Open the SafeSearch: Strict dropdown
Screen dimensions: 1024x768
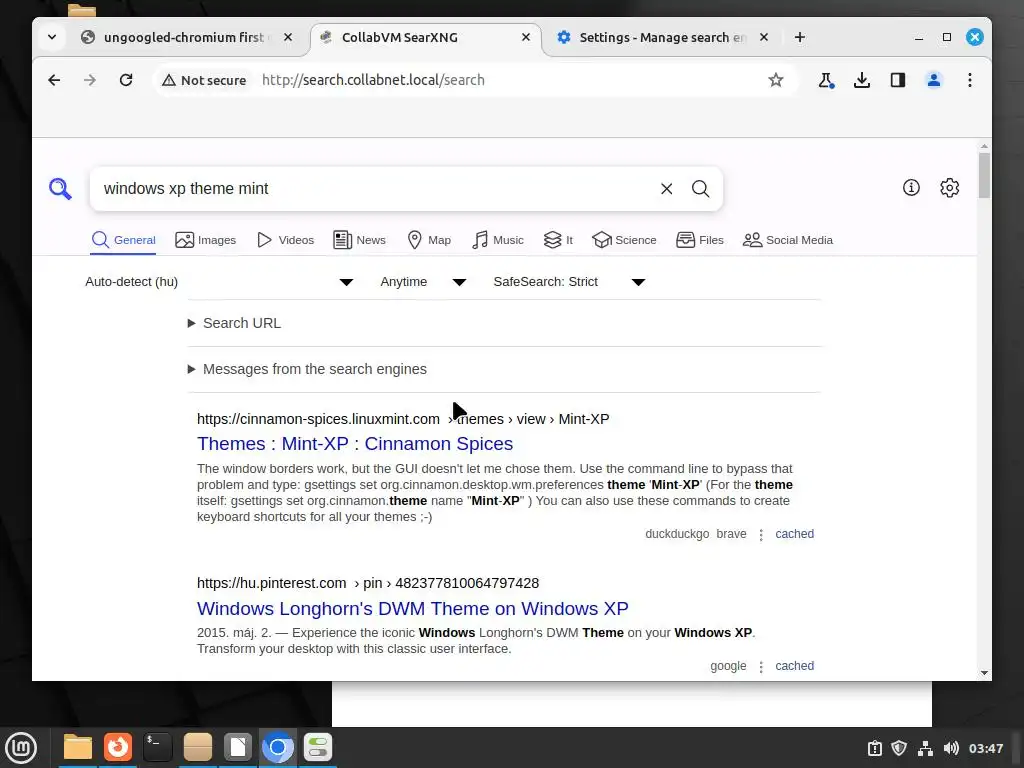point(569,281)
